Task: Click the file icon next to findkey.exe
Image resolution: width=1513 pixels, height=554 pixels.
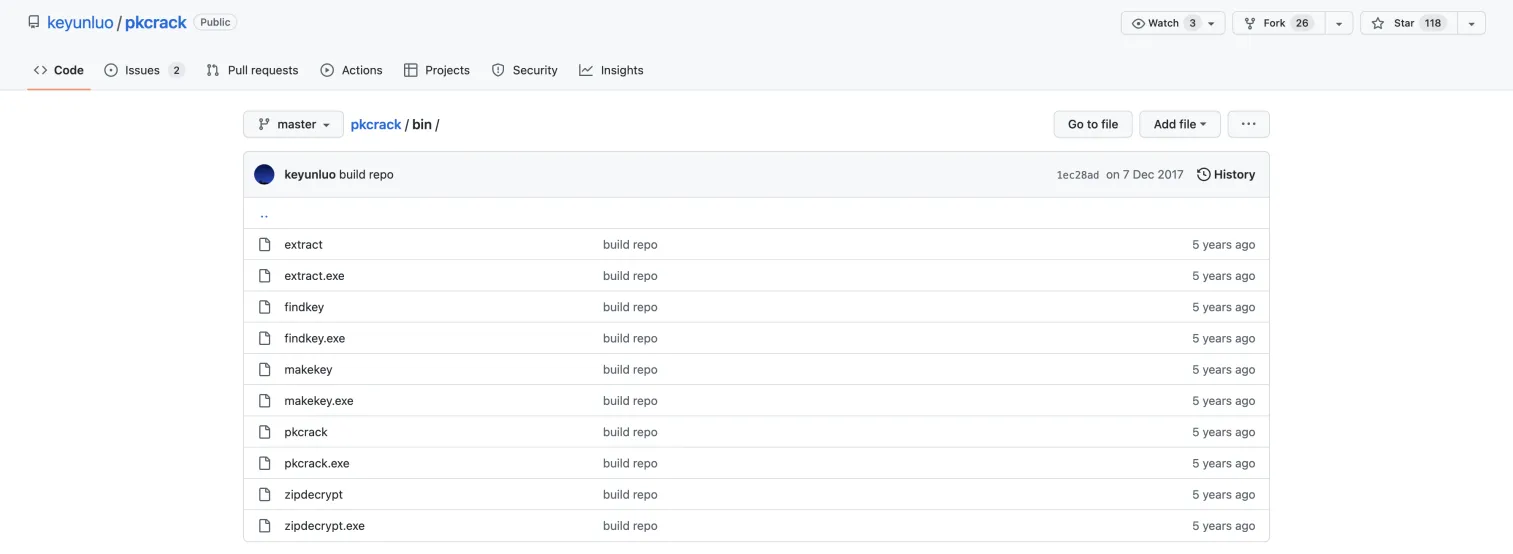Action: [x=264, y=338]
